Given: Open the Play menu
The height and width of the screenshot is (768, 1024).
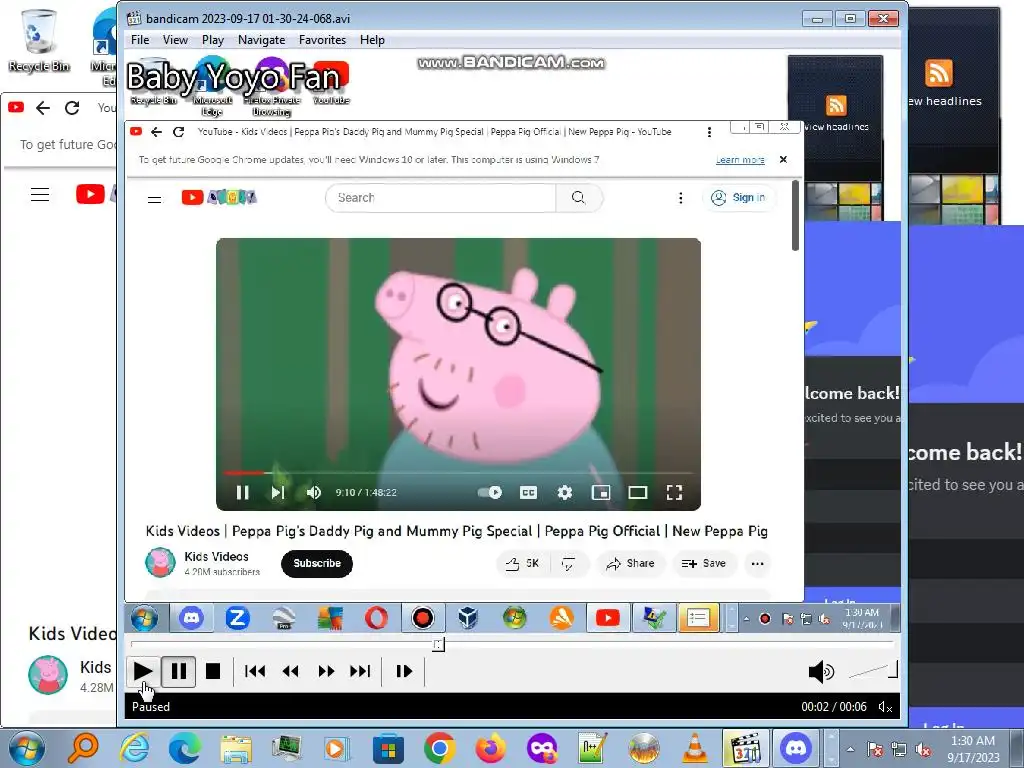Looking at the screenshot, I should [213, 40].
